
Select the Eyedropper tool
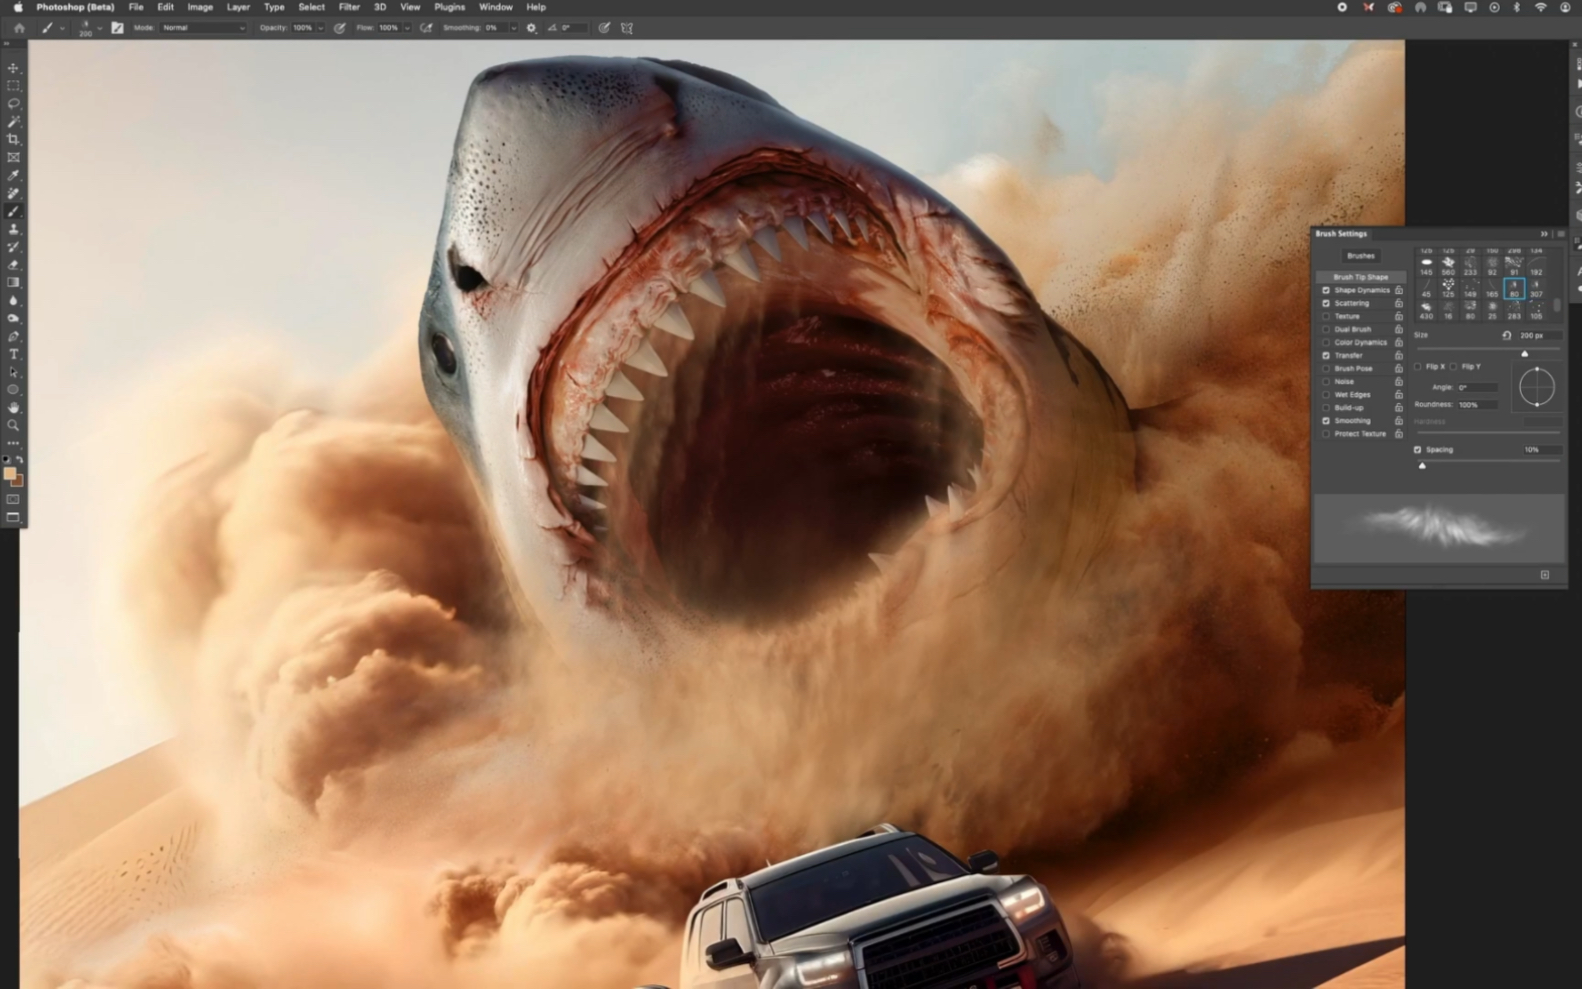(x=13, y=176)
